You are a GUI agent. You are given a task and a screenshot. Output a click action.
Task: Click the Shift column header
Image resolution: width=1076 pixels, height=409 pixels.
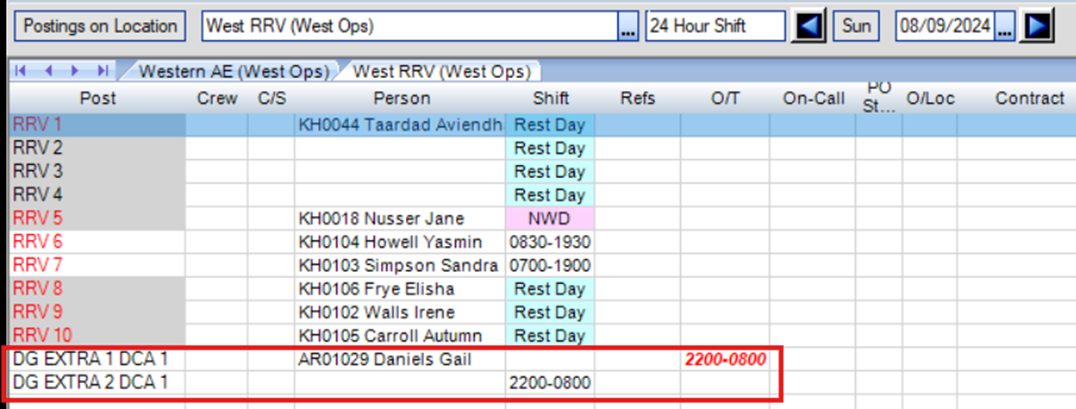click(x=551, y=98)
